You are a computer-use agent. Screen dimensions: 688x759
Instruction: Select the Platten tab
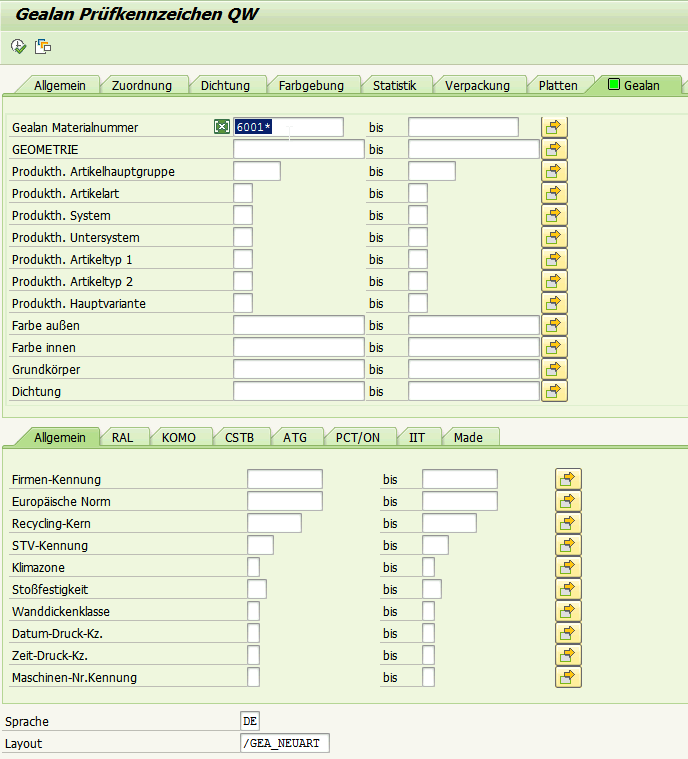point(558,85)
